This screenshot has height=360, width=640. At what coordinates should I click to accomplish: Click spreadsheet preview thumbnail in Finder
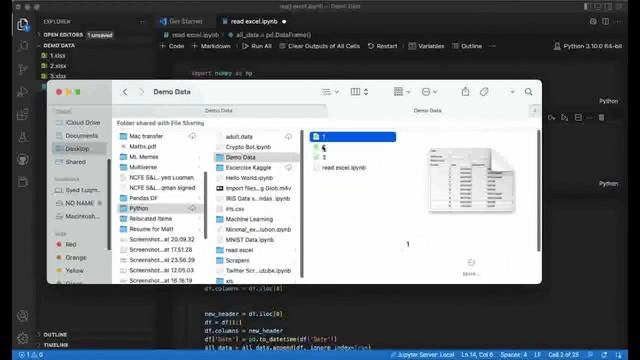(x=471, y=180)
